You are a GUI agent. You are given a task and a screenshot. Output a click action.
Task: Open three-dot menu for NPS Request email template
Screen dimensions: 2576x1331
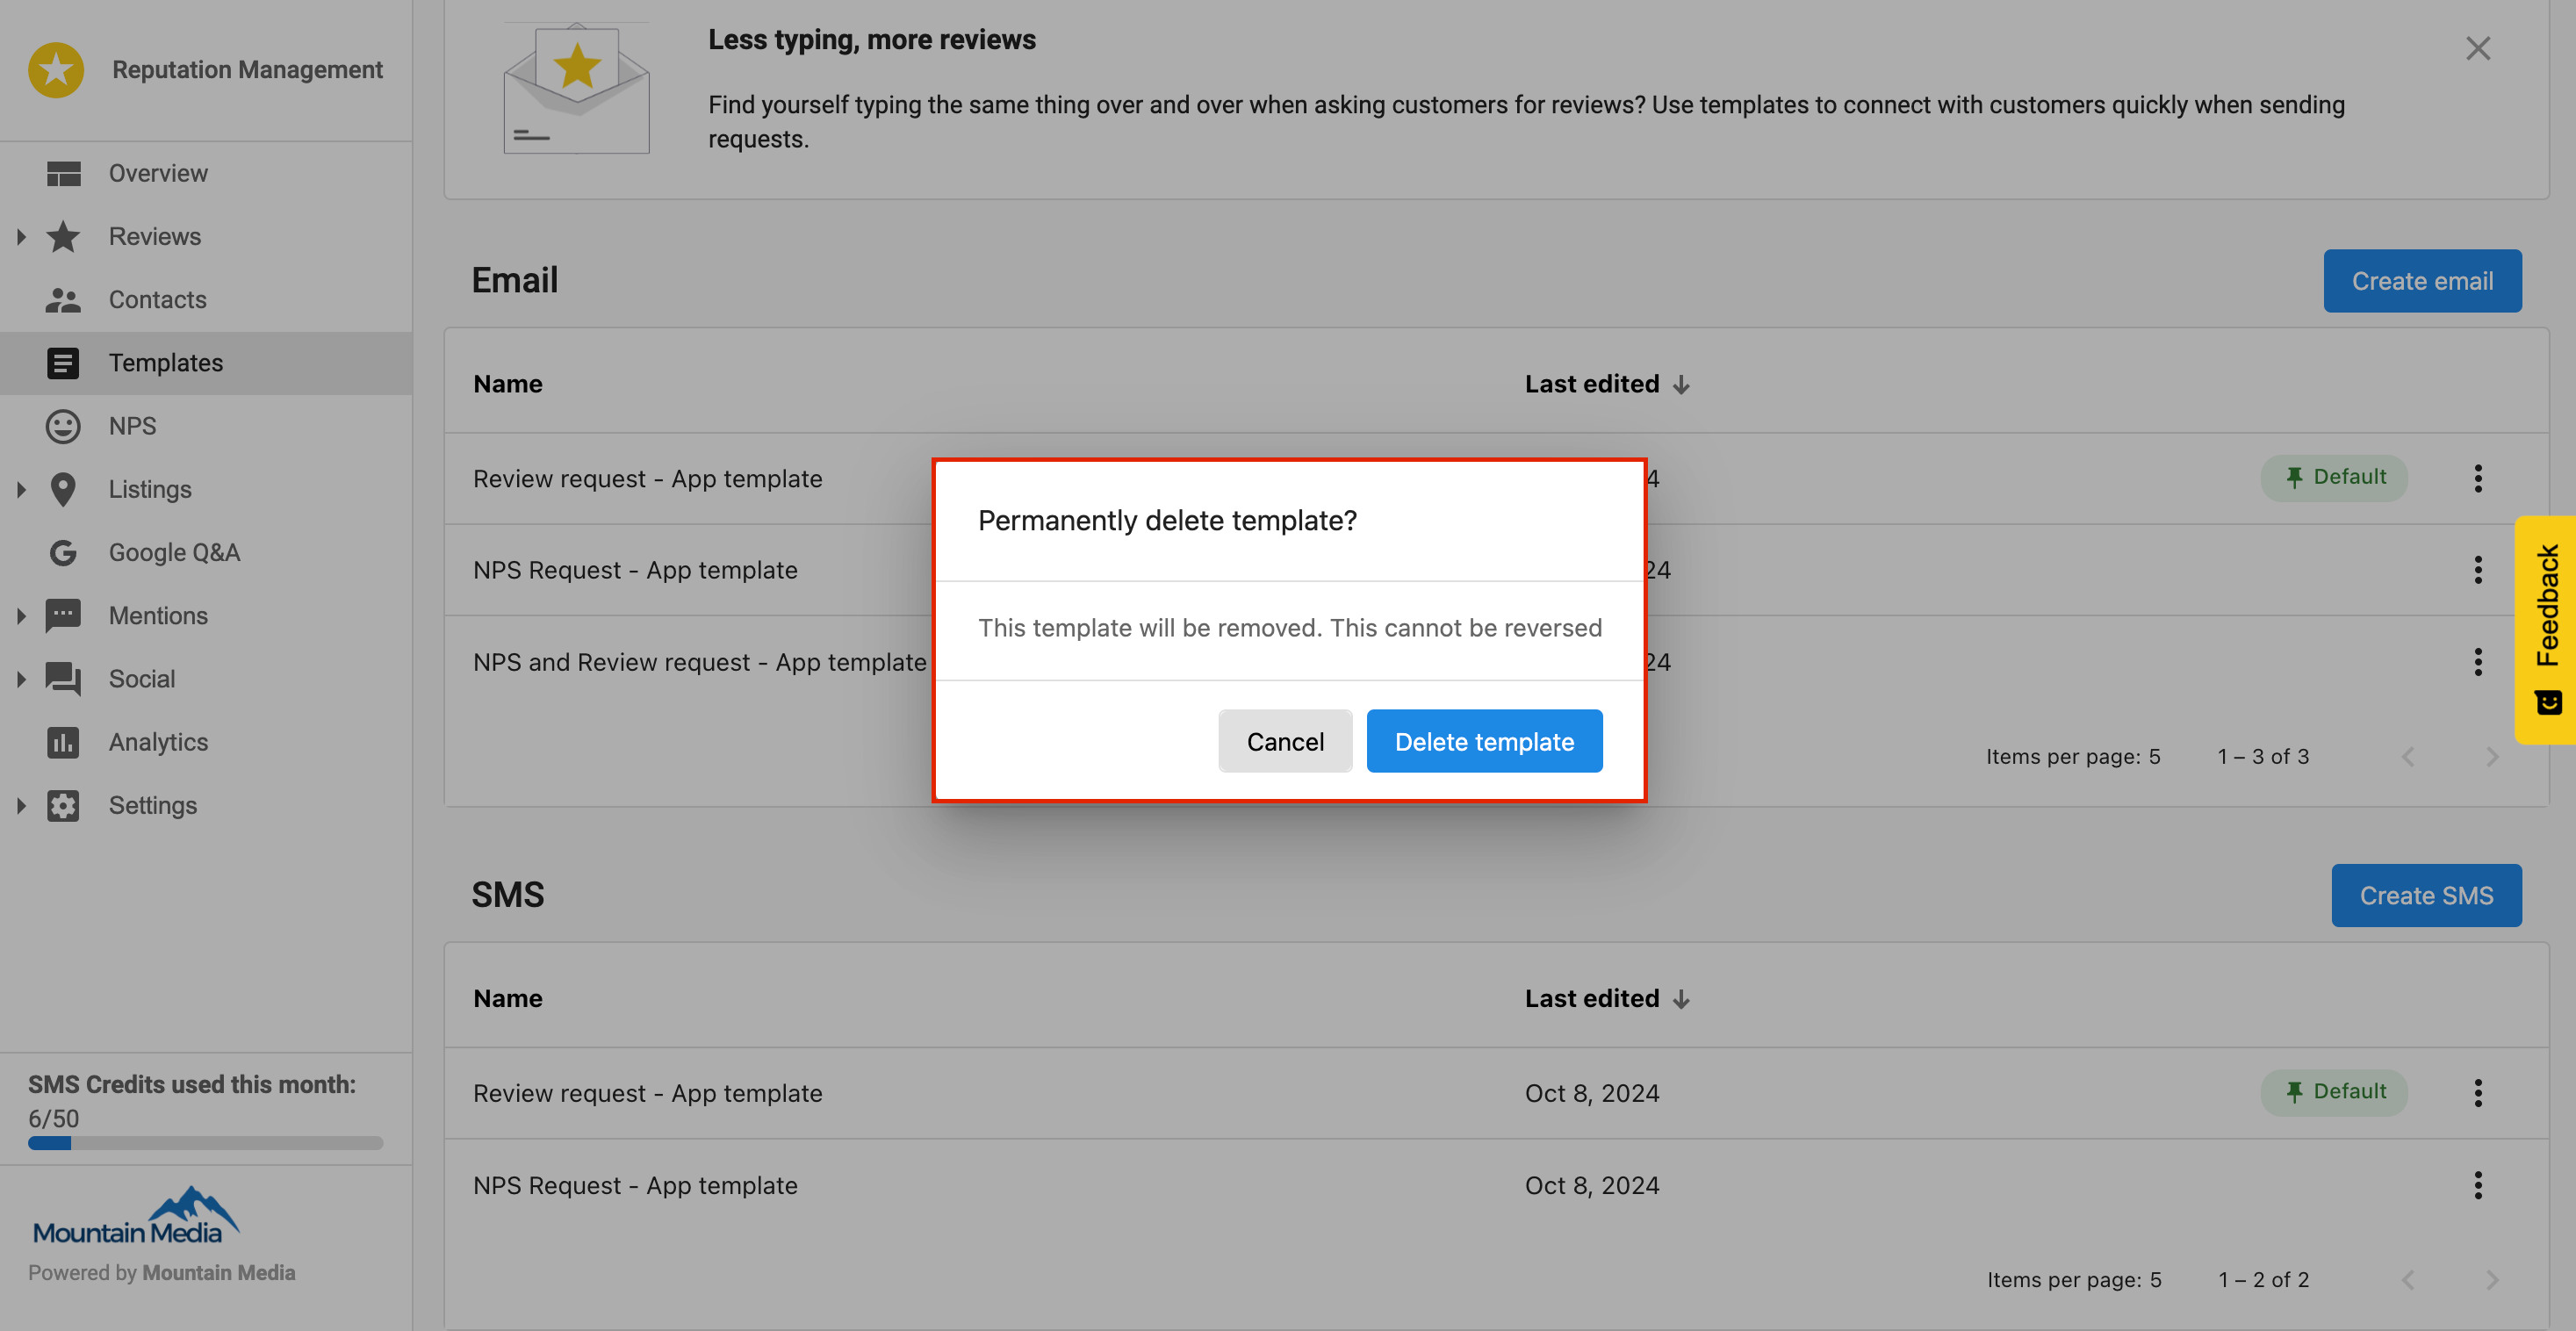click(x=2478, y=569)
